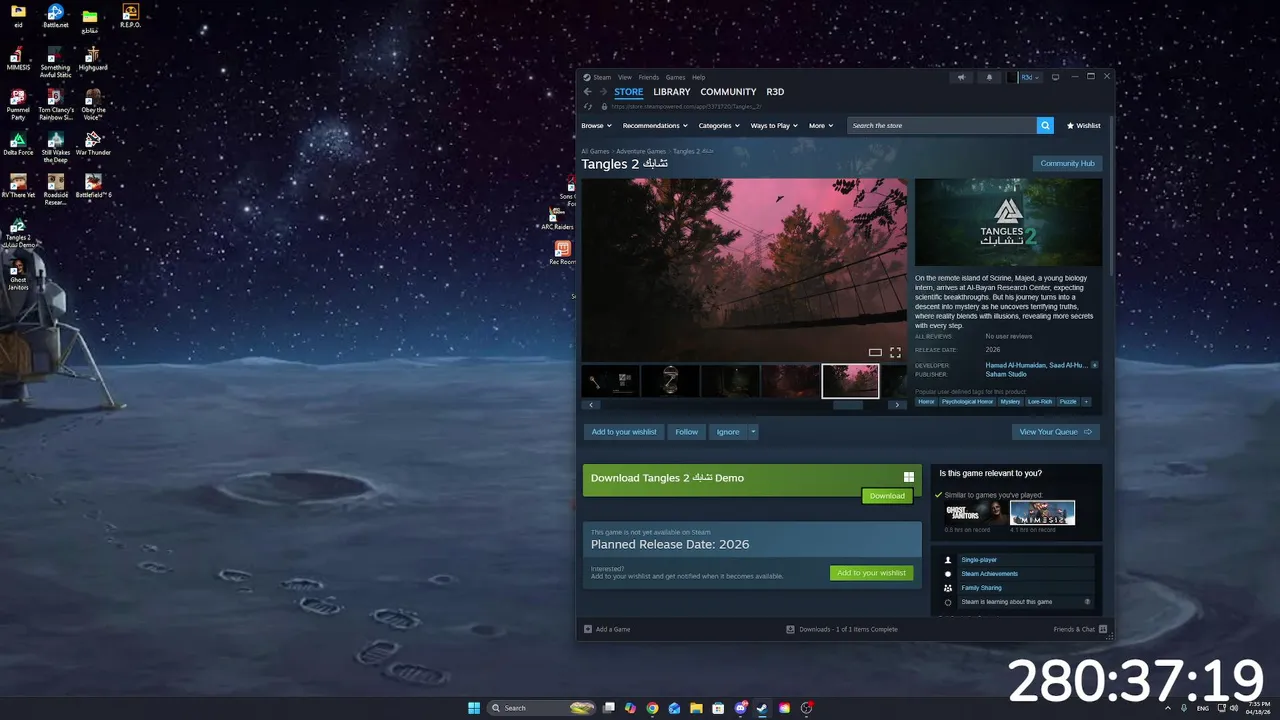
Task: Select the highlighted pink sky thumbnail
Action: [x=850, y=381]
